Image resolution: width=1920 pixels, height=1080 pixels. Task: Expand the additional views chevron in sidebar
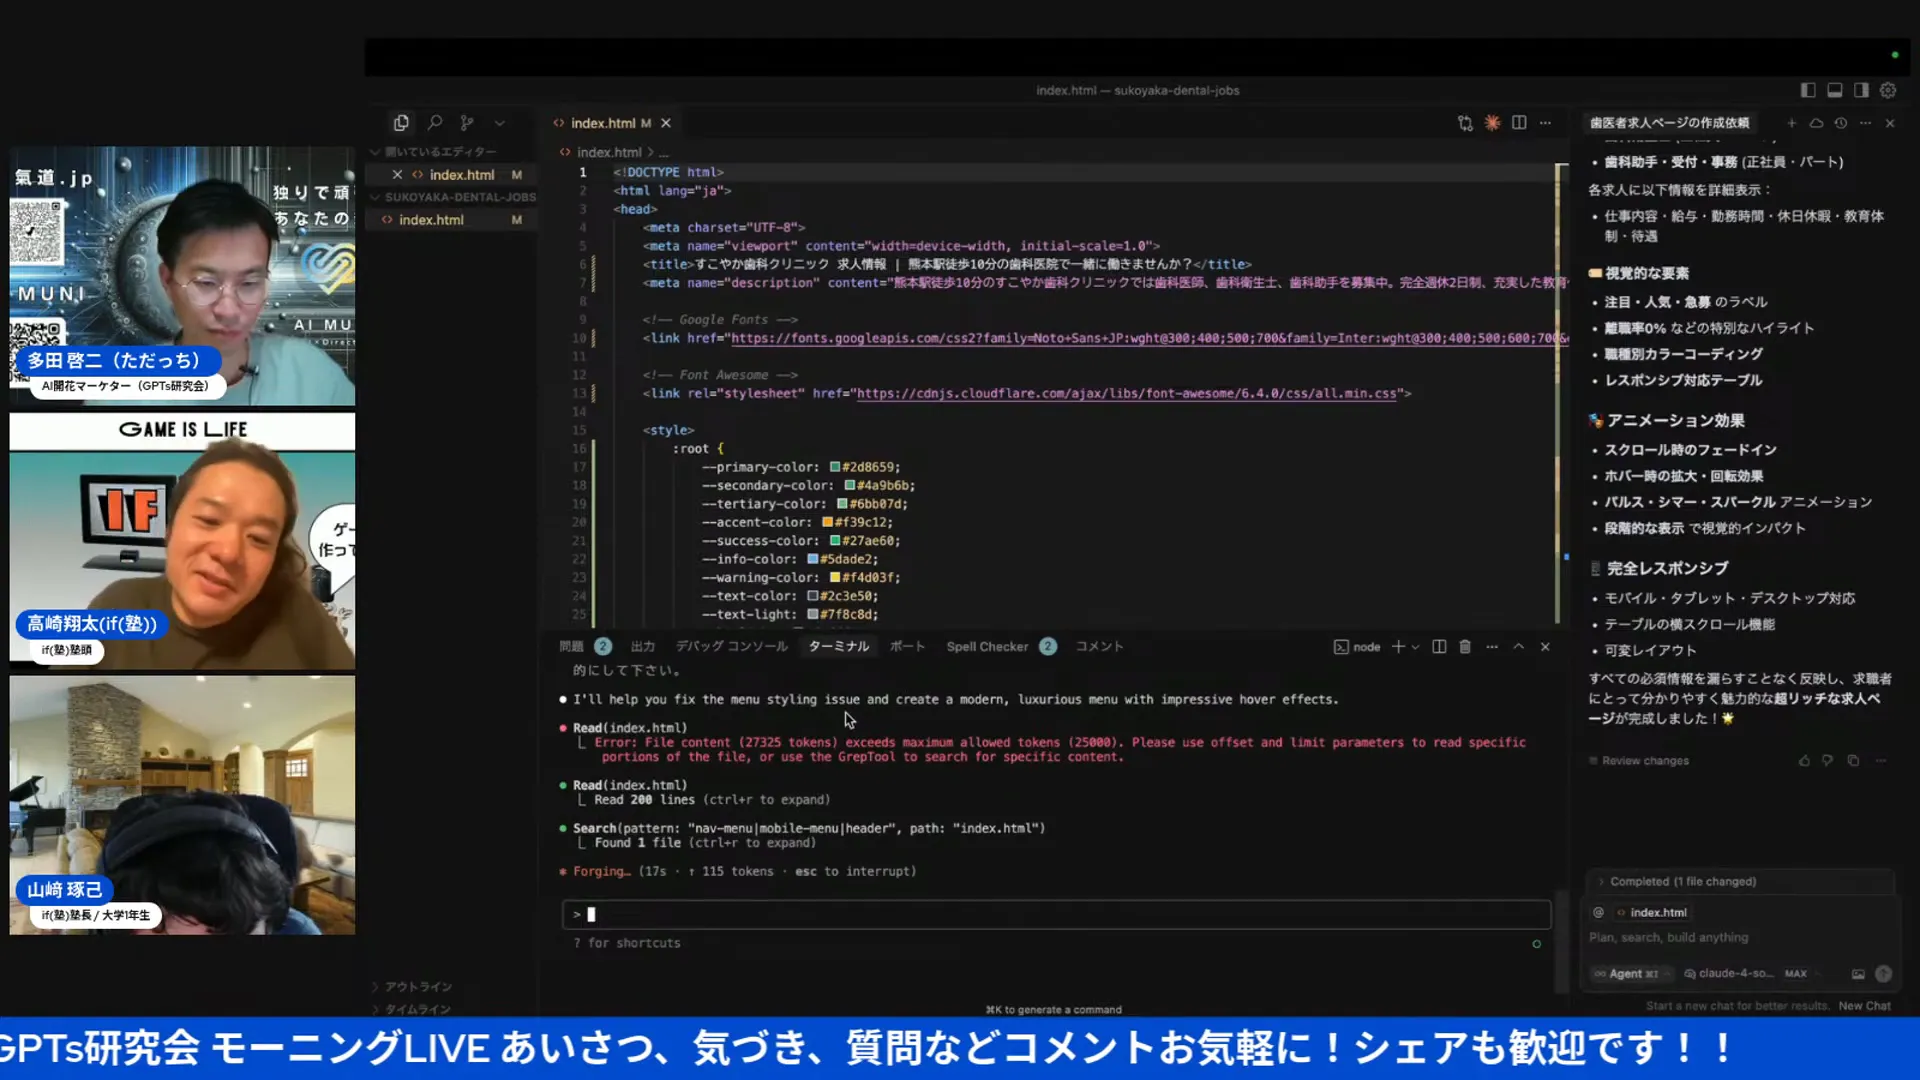tap(500, 123)
